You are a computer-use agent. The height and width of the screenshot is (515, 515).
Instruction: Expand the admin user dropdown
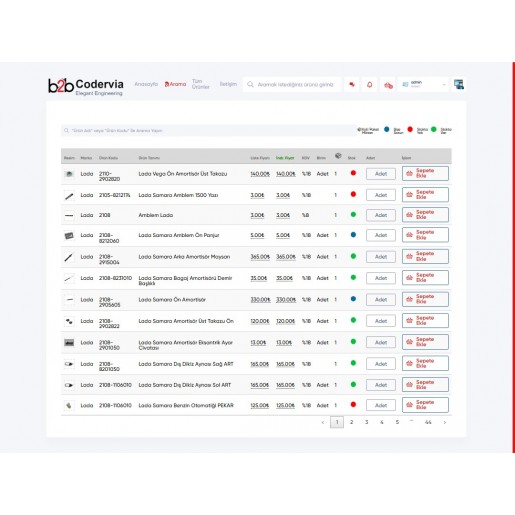(423, 85)
